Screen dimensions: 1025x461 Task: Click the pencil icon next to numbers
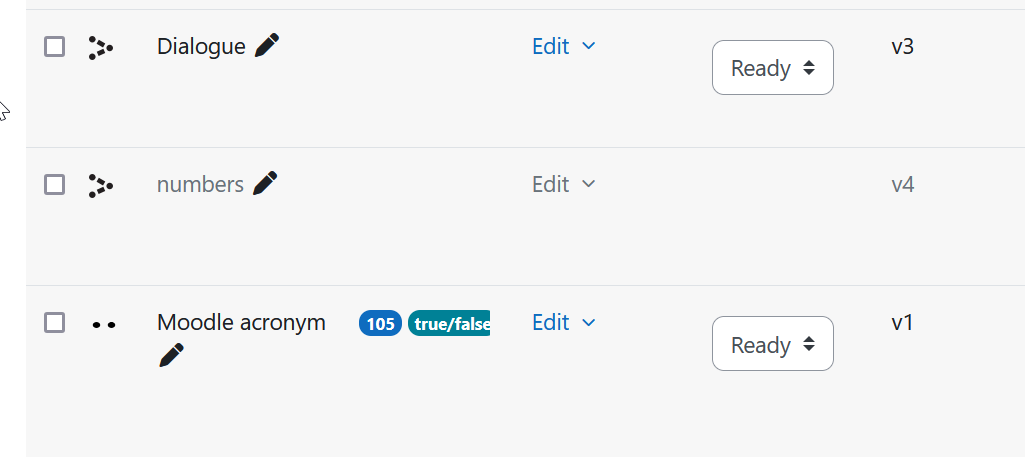click(265, 183)
